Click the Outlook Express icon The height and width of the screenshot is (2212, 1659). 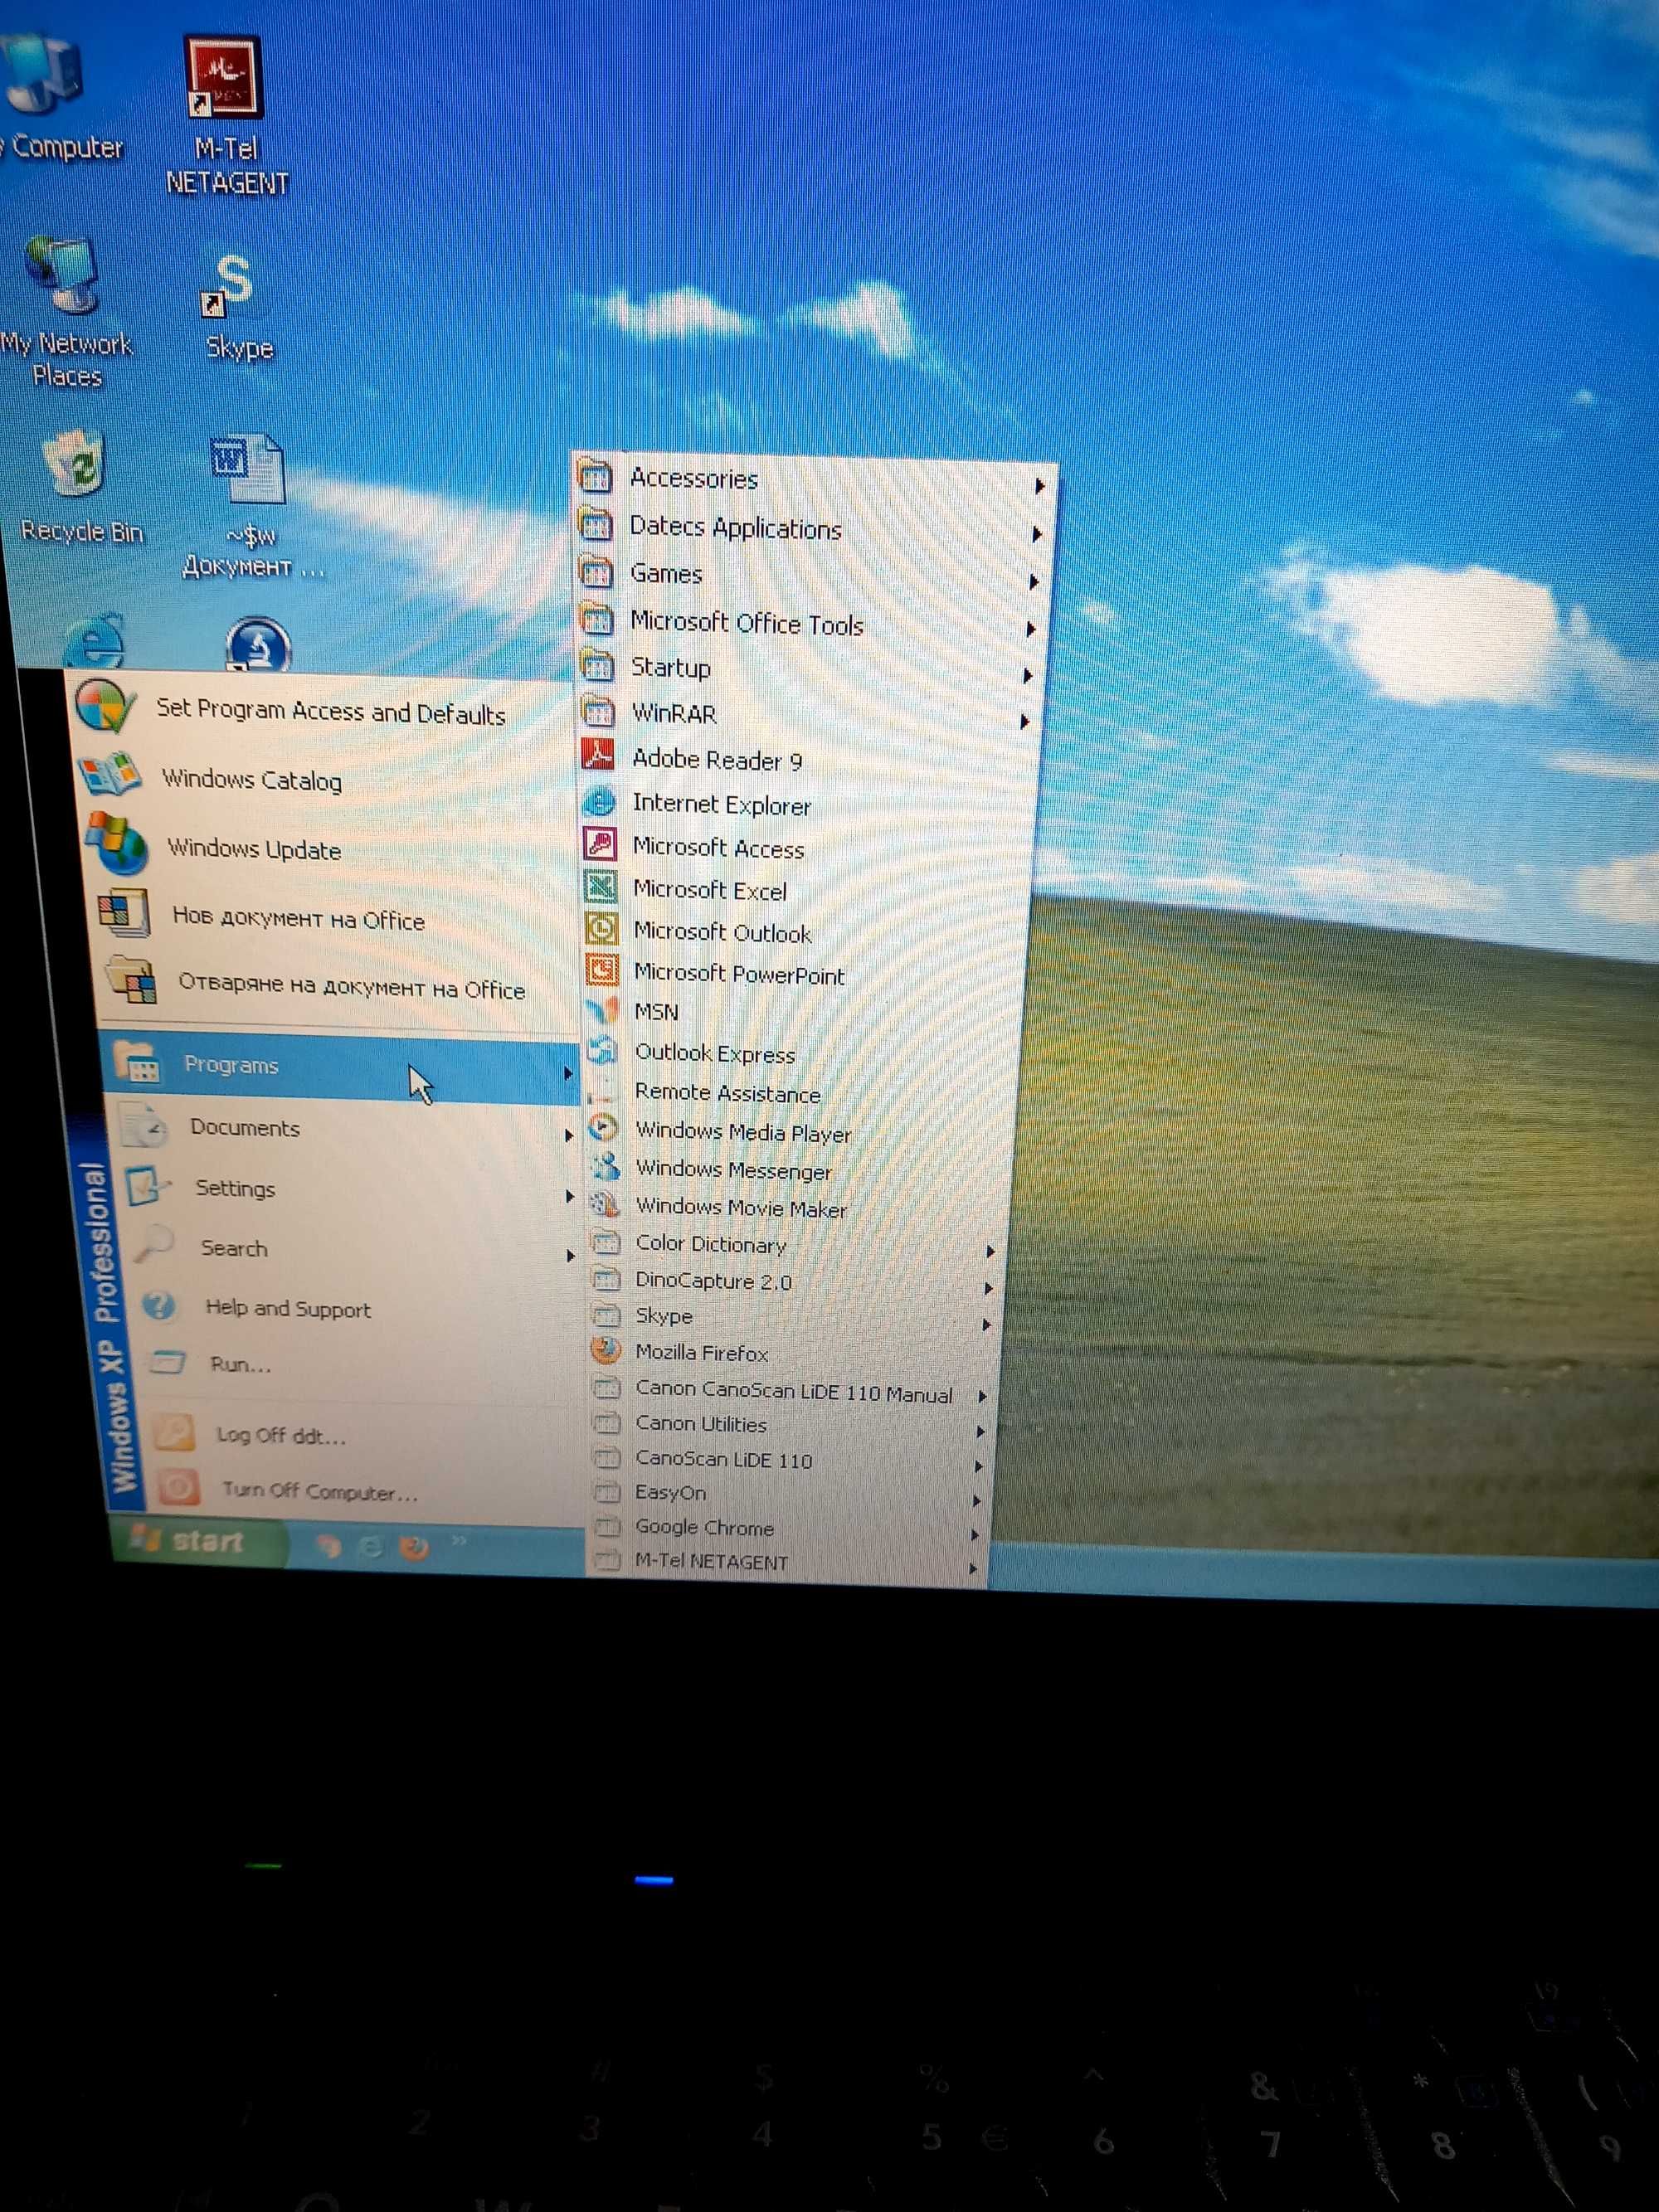(x=603, y=1049)
